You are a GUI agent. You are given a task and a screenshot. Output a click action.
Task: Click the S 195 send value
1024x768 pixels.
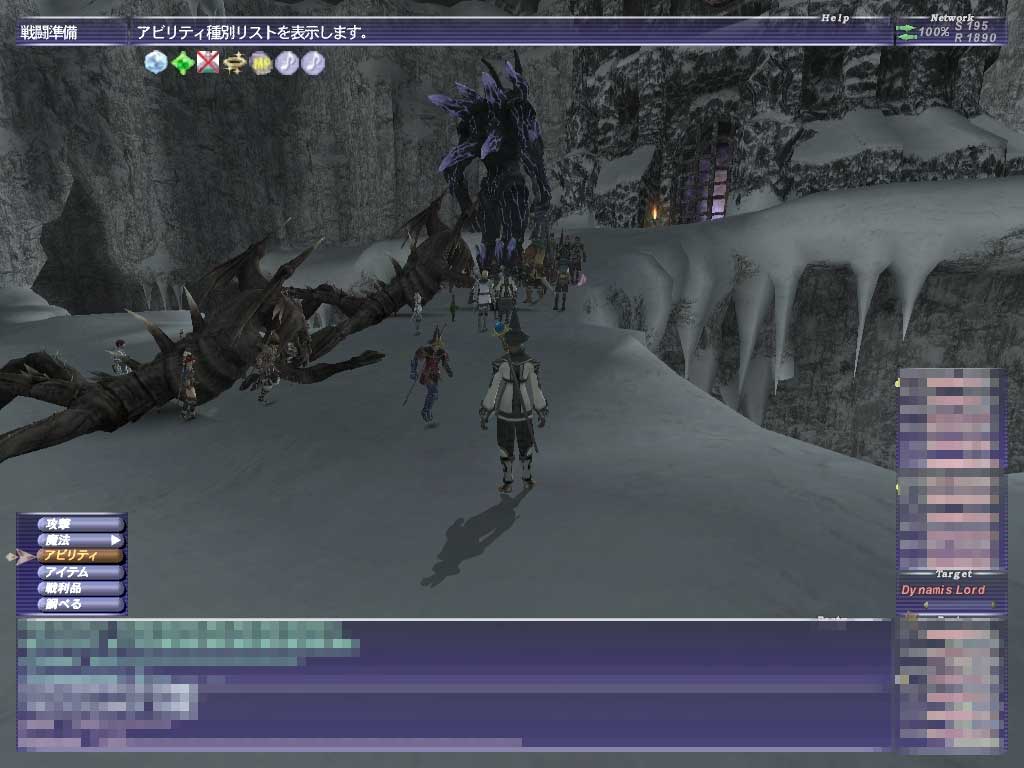coord(972,25)
